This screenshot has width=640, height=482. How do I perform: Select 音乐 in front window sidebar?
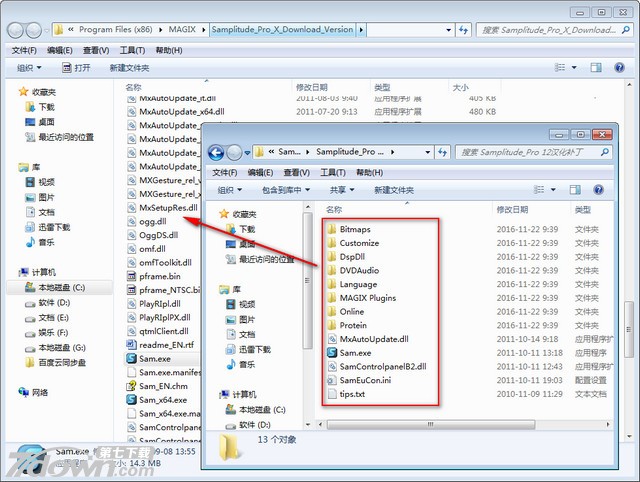pyautogui.click(x=240, y=364)
